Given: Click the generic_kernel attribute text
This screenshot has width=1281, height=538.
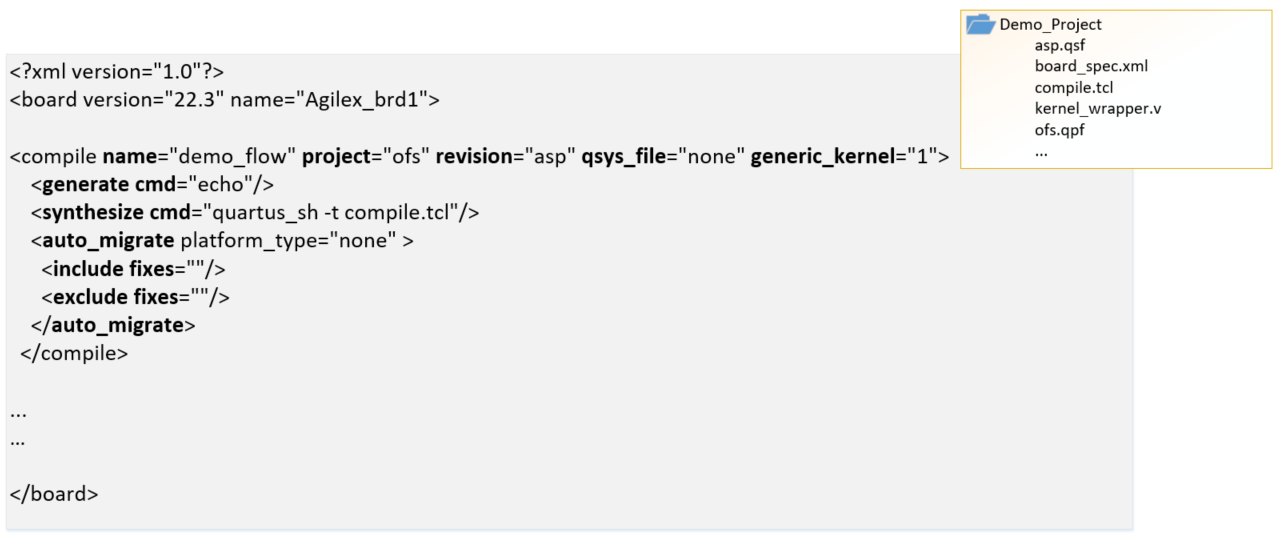Looking at the screenshot, I should pos(820,157).
